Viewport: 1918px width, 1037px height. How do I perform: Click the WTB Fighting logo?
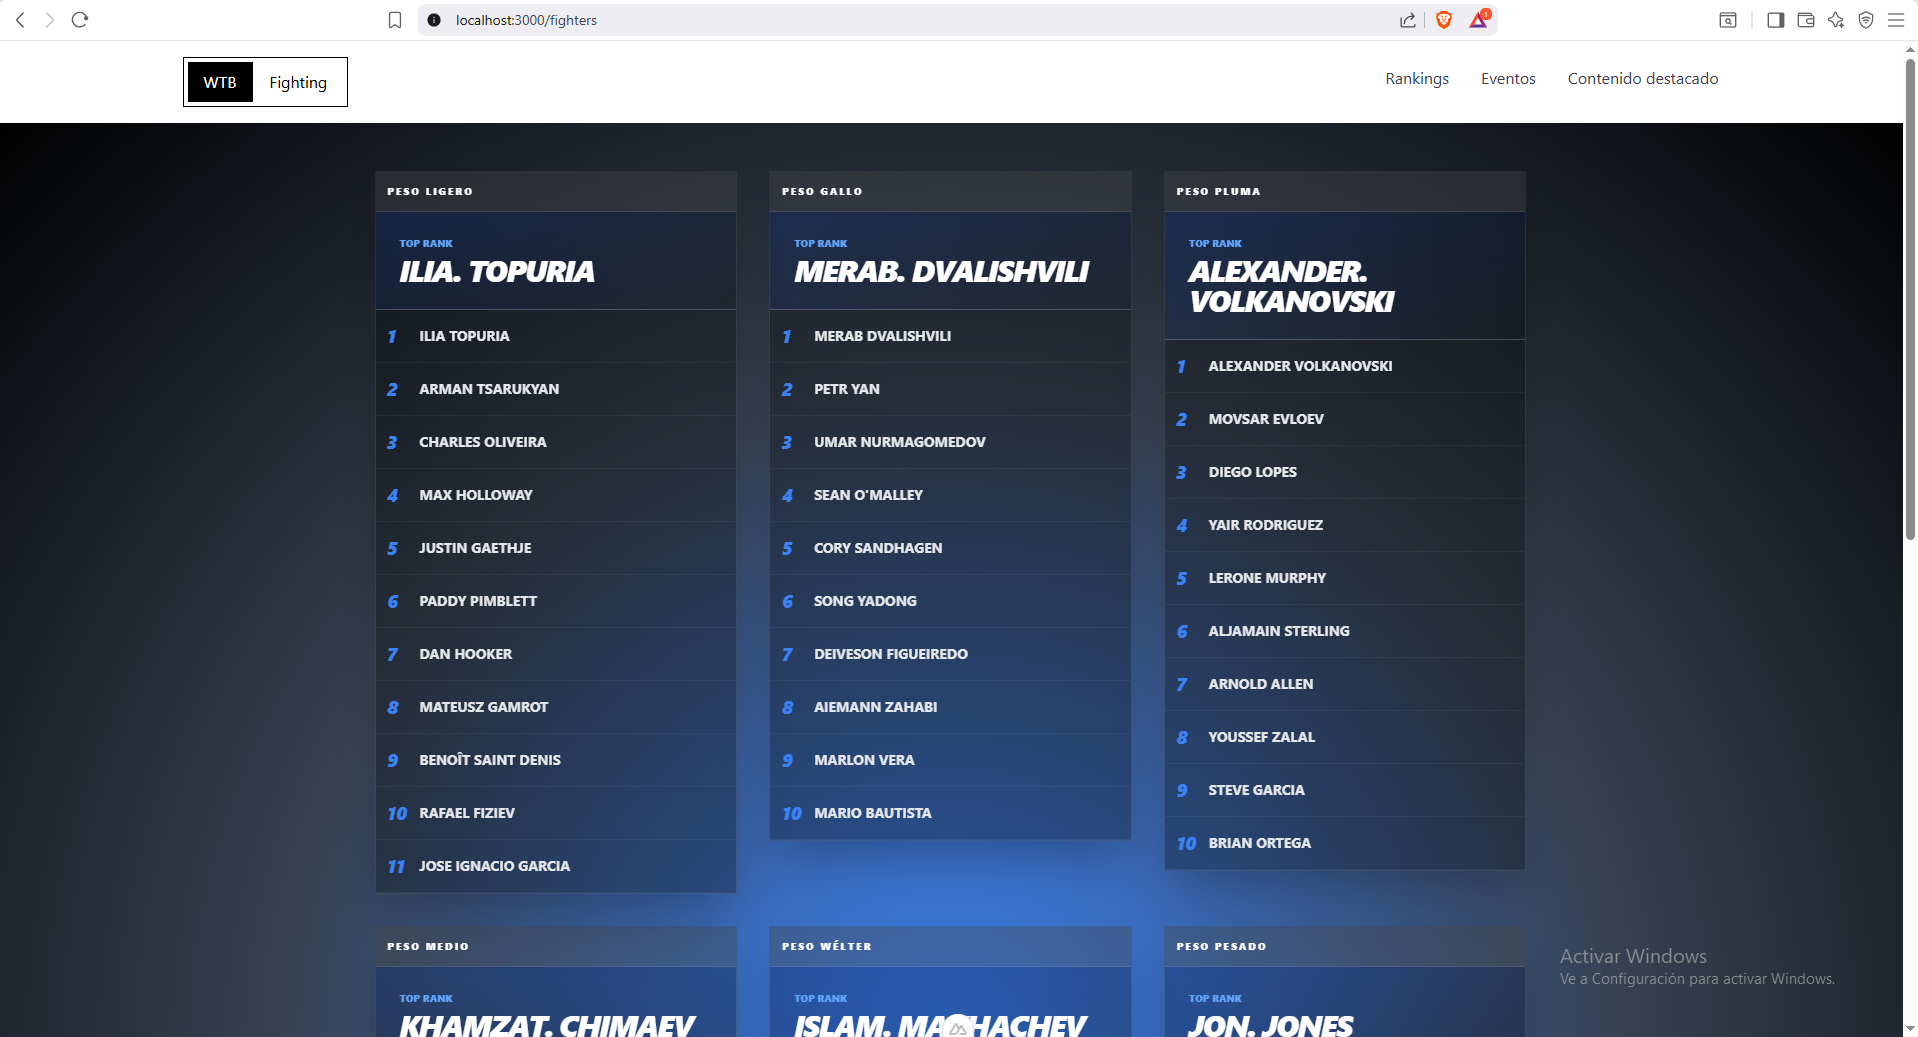[x=265, y=82]
